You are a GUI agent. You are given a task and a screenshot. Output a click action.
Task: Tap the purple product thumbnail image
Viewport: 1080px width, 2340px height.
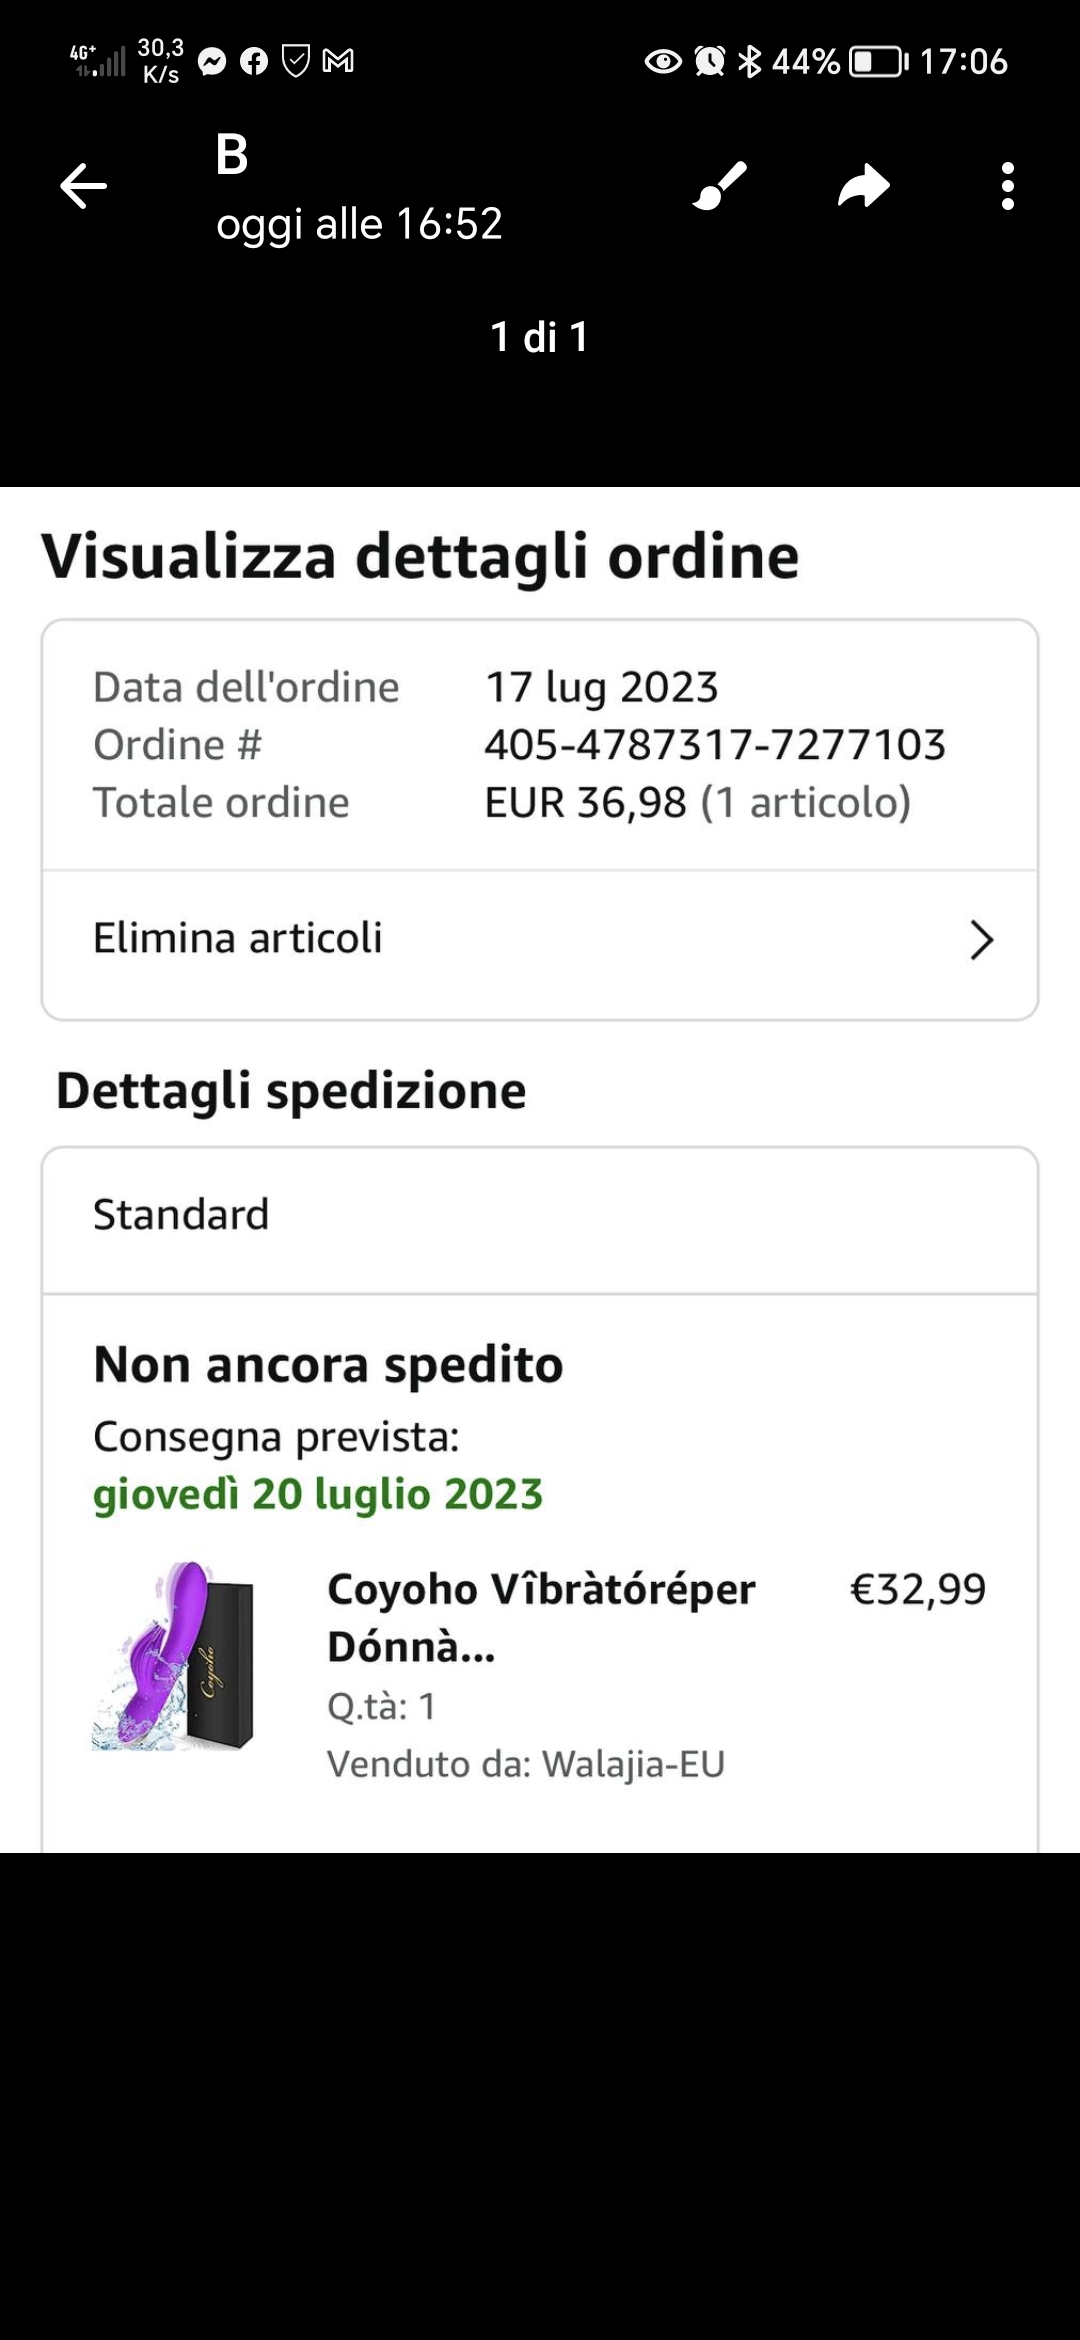[174, 1656]
